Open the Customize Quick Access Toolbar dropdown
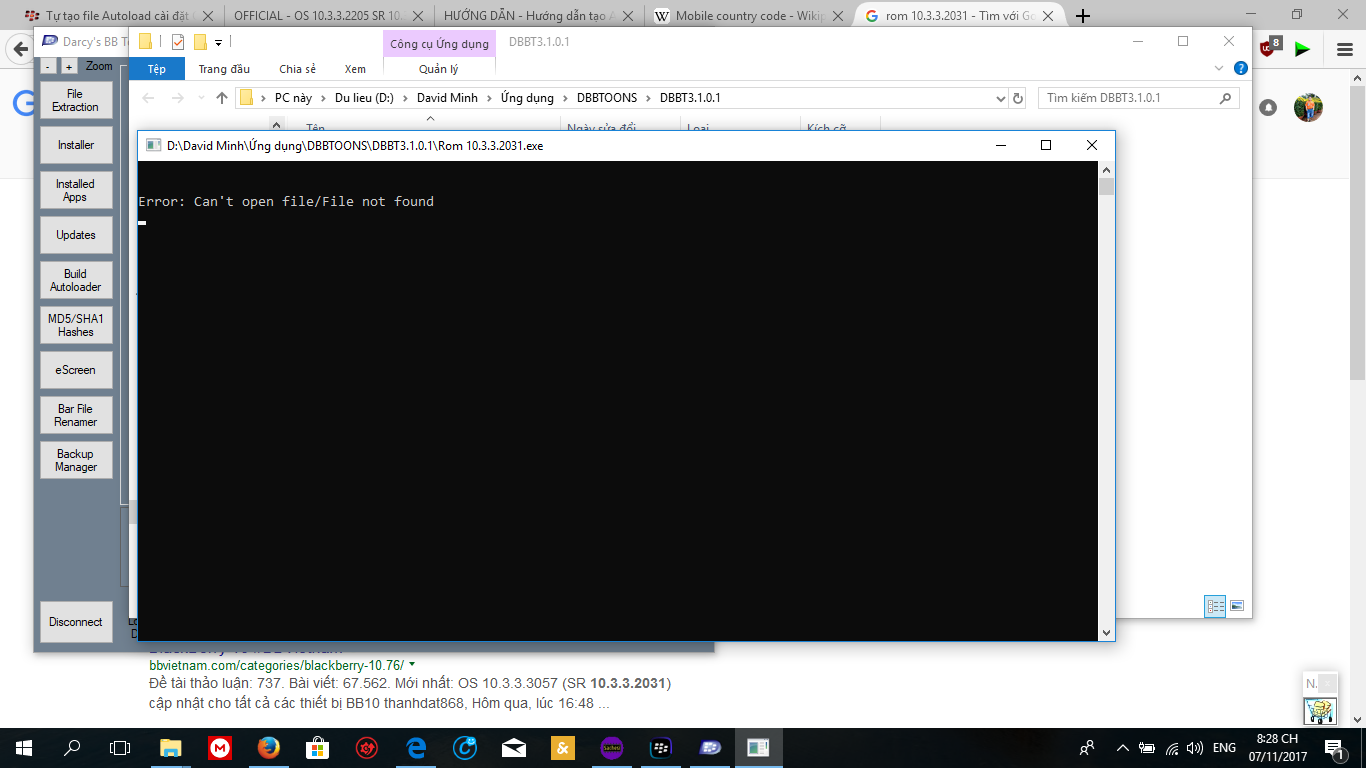The image size is (1366, 768). click(x=218, y=42)
